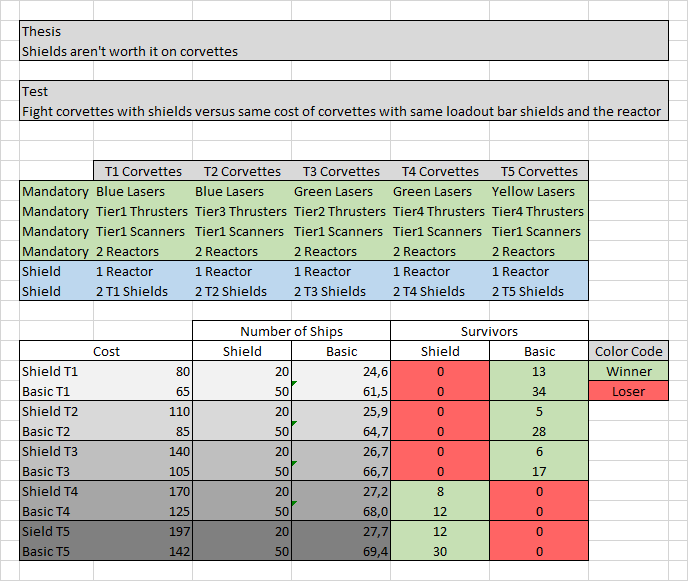Image resolution: width=688 pixels, height=581 pixels.
Task: Select the "Shields aren't worth it on corvettes" cell
Action: point(130,51)
